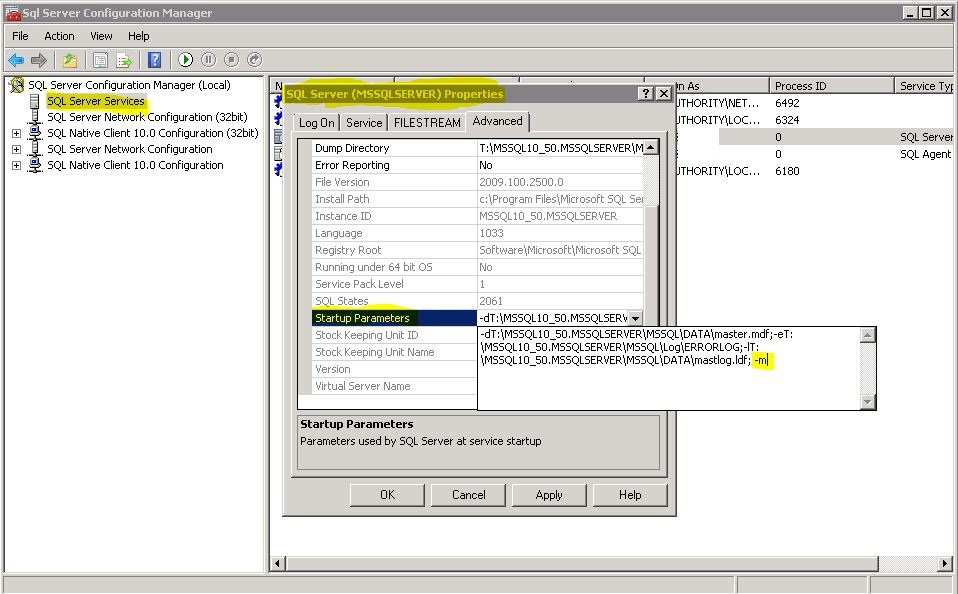Click OK in the Properties dialog
This screenshot has height=594, width=958.
[387, 495]
